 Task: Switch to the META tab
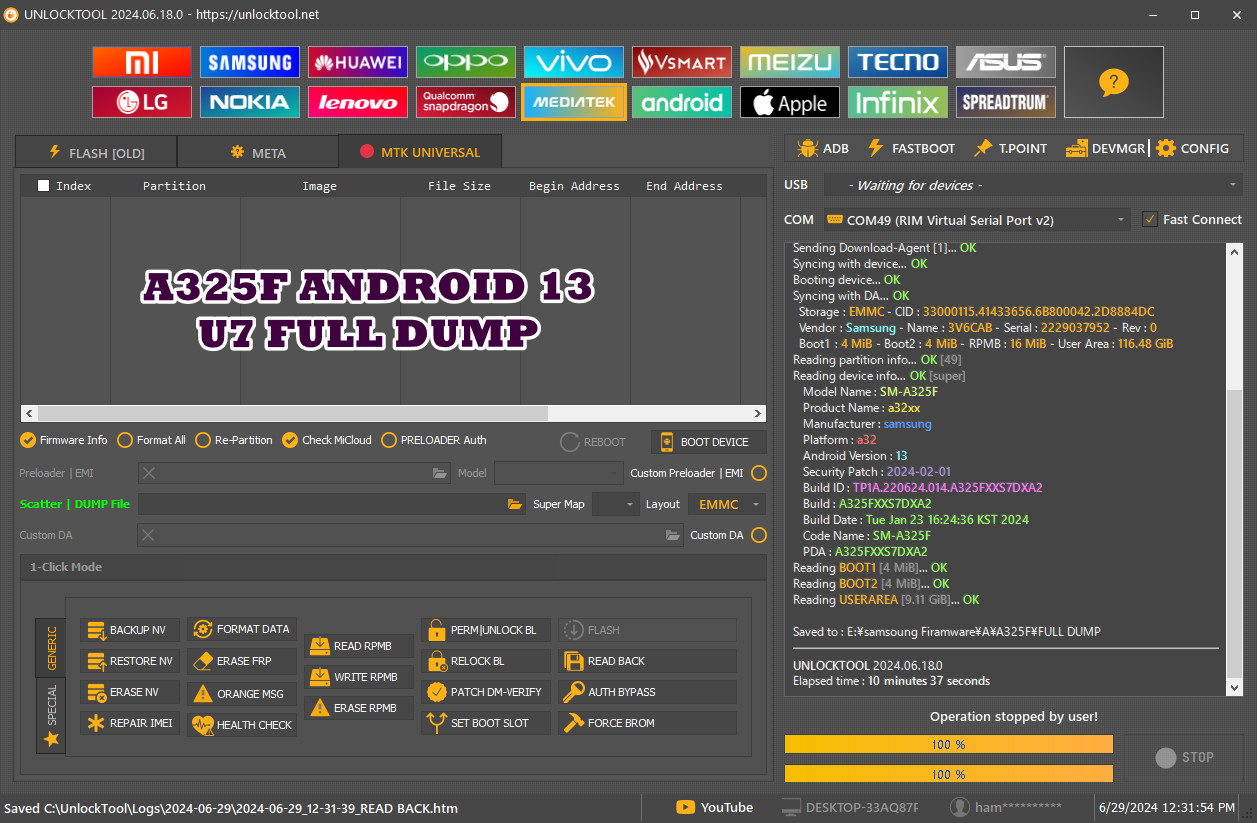tap(258, 152)
